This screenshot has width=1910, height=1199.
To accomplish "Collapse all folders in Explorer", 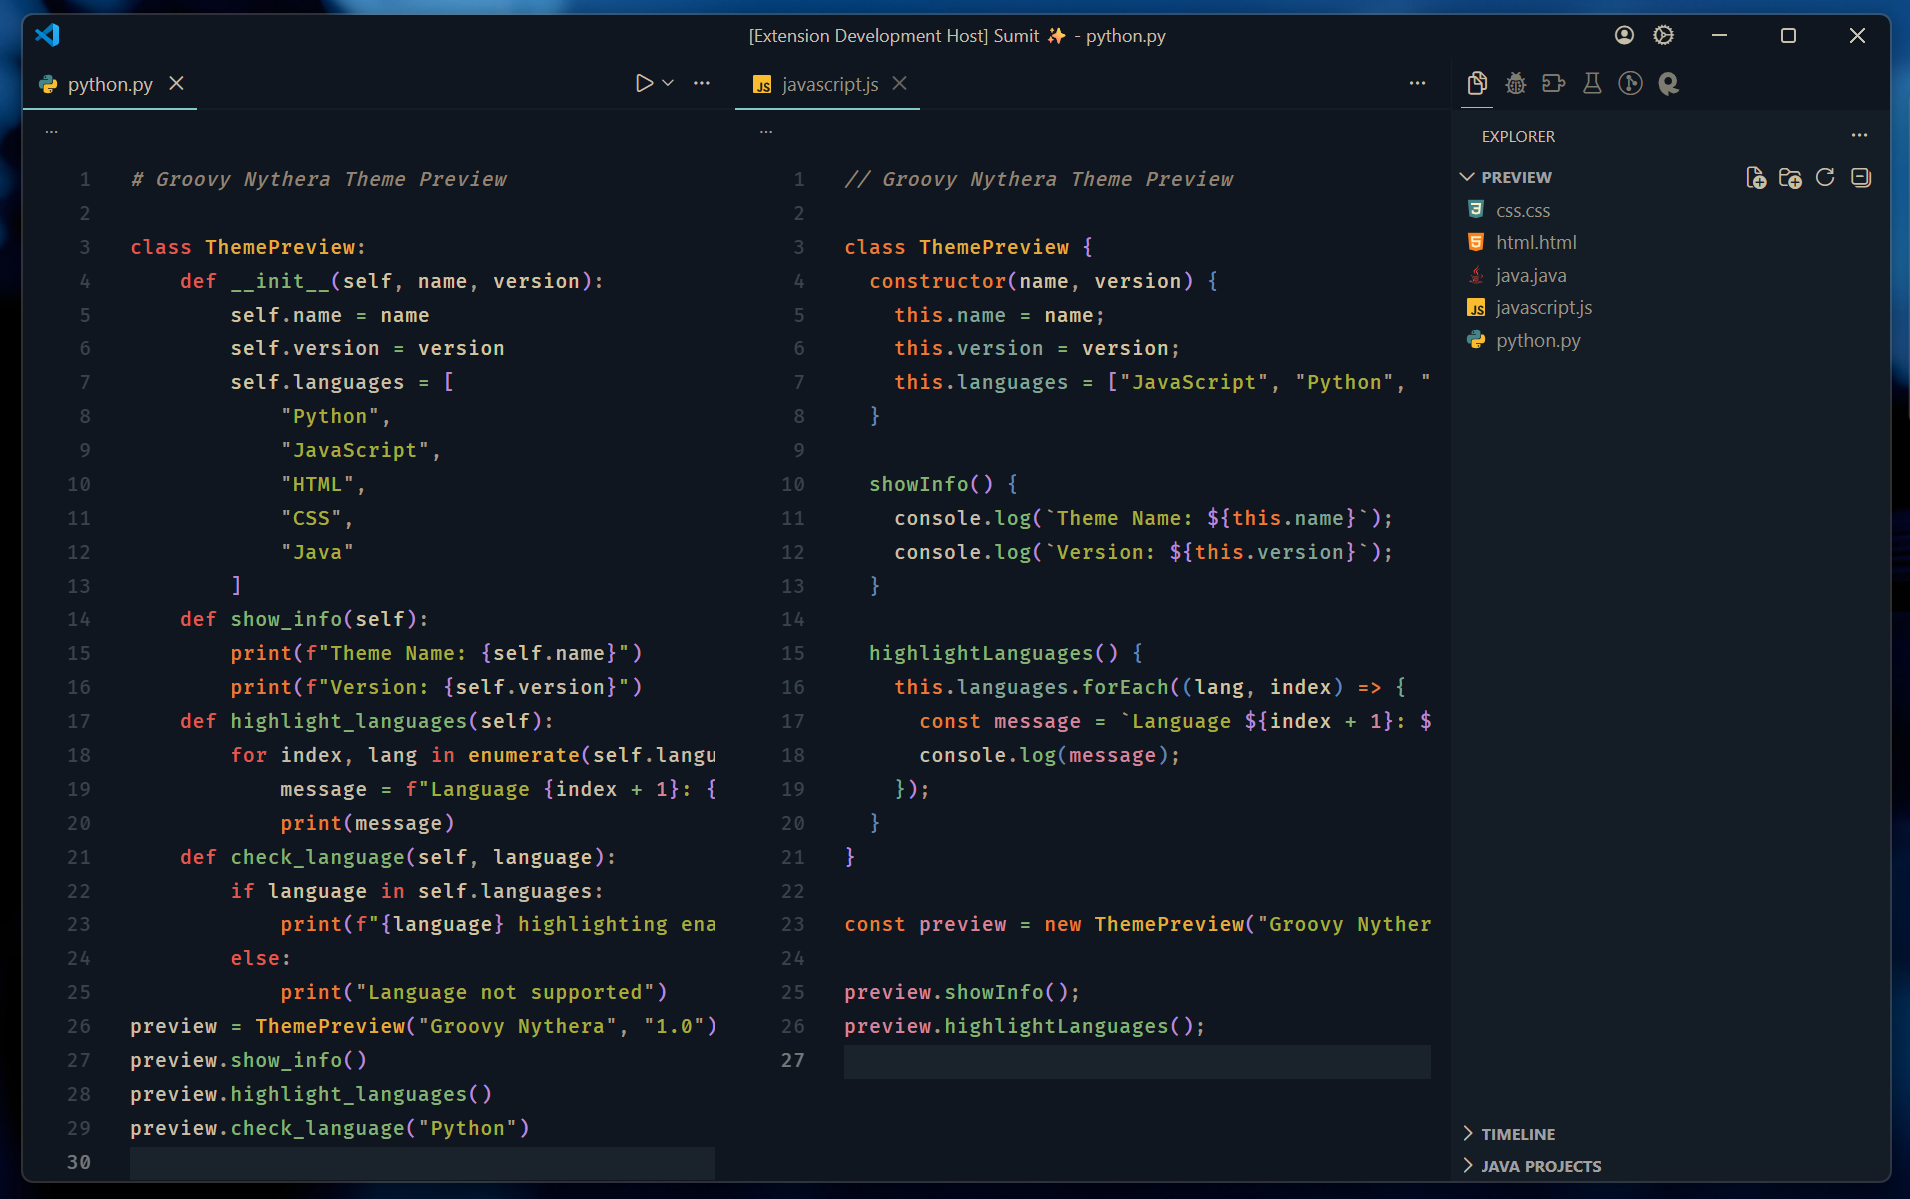I will pyautogui.click(x=1860, y=178).
